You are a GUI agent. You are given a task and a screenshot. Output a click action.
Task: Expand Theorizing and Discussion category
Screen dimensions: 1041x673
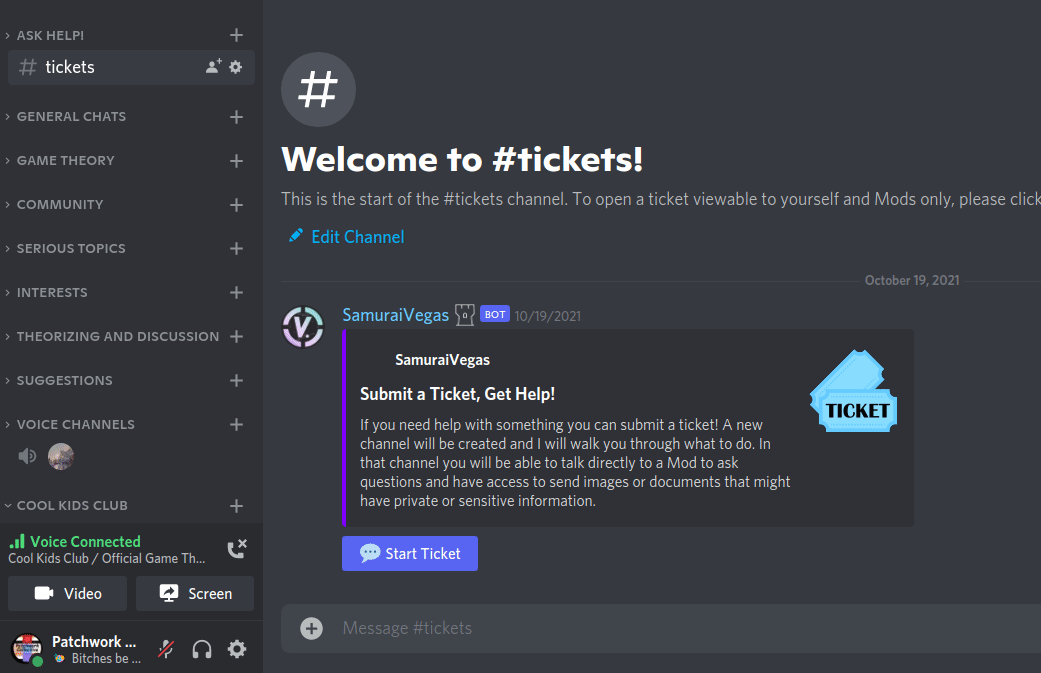click(117, 337)
